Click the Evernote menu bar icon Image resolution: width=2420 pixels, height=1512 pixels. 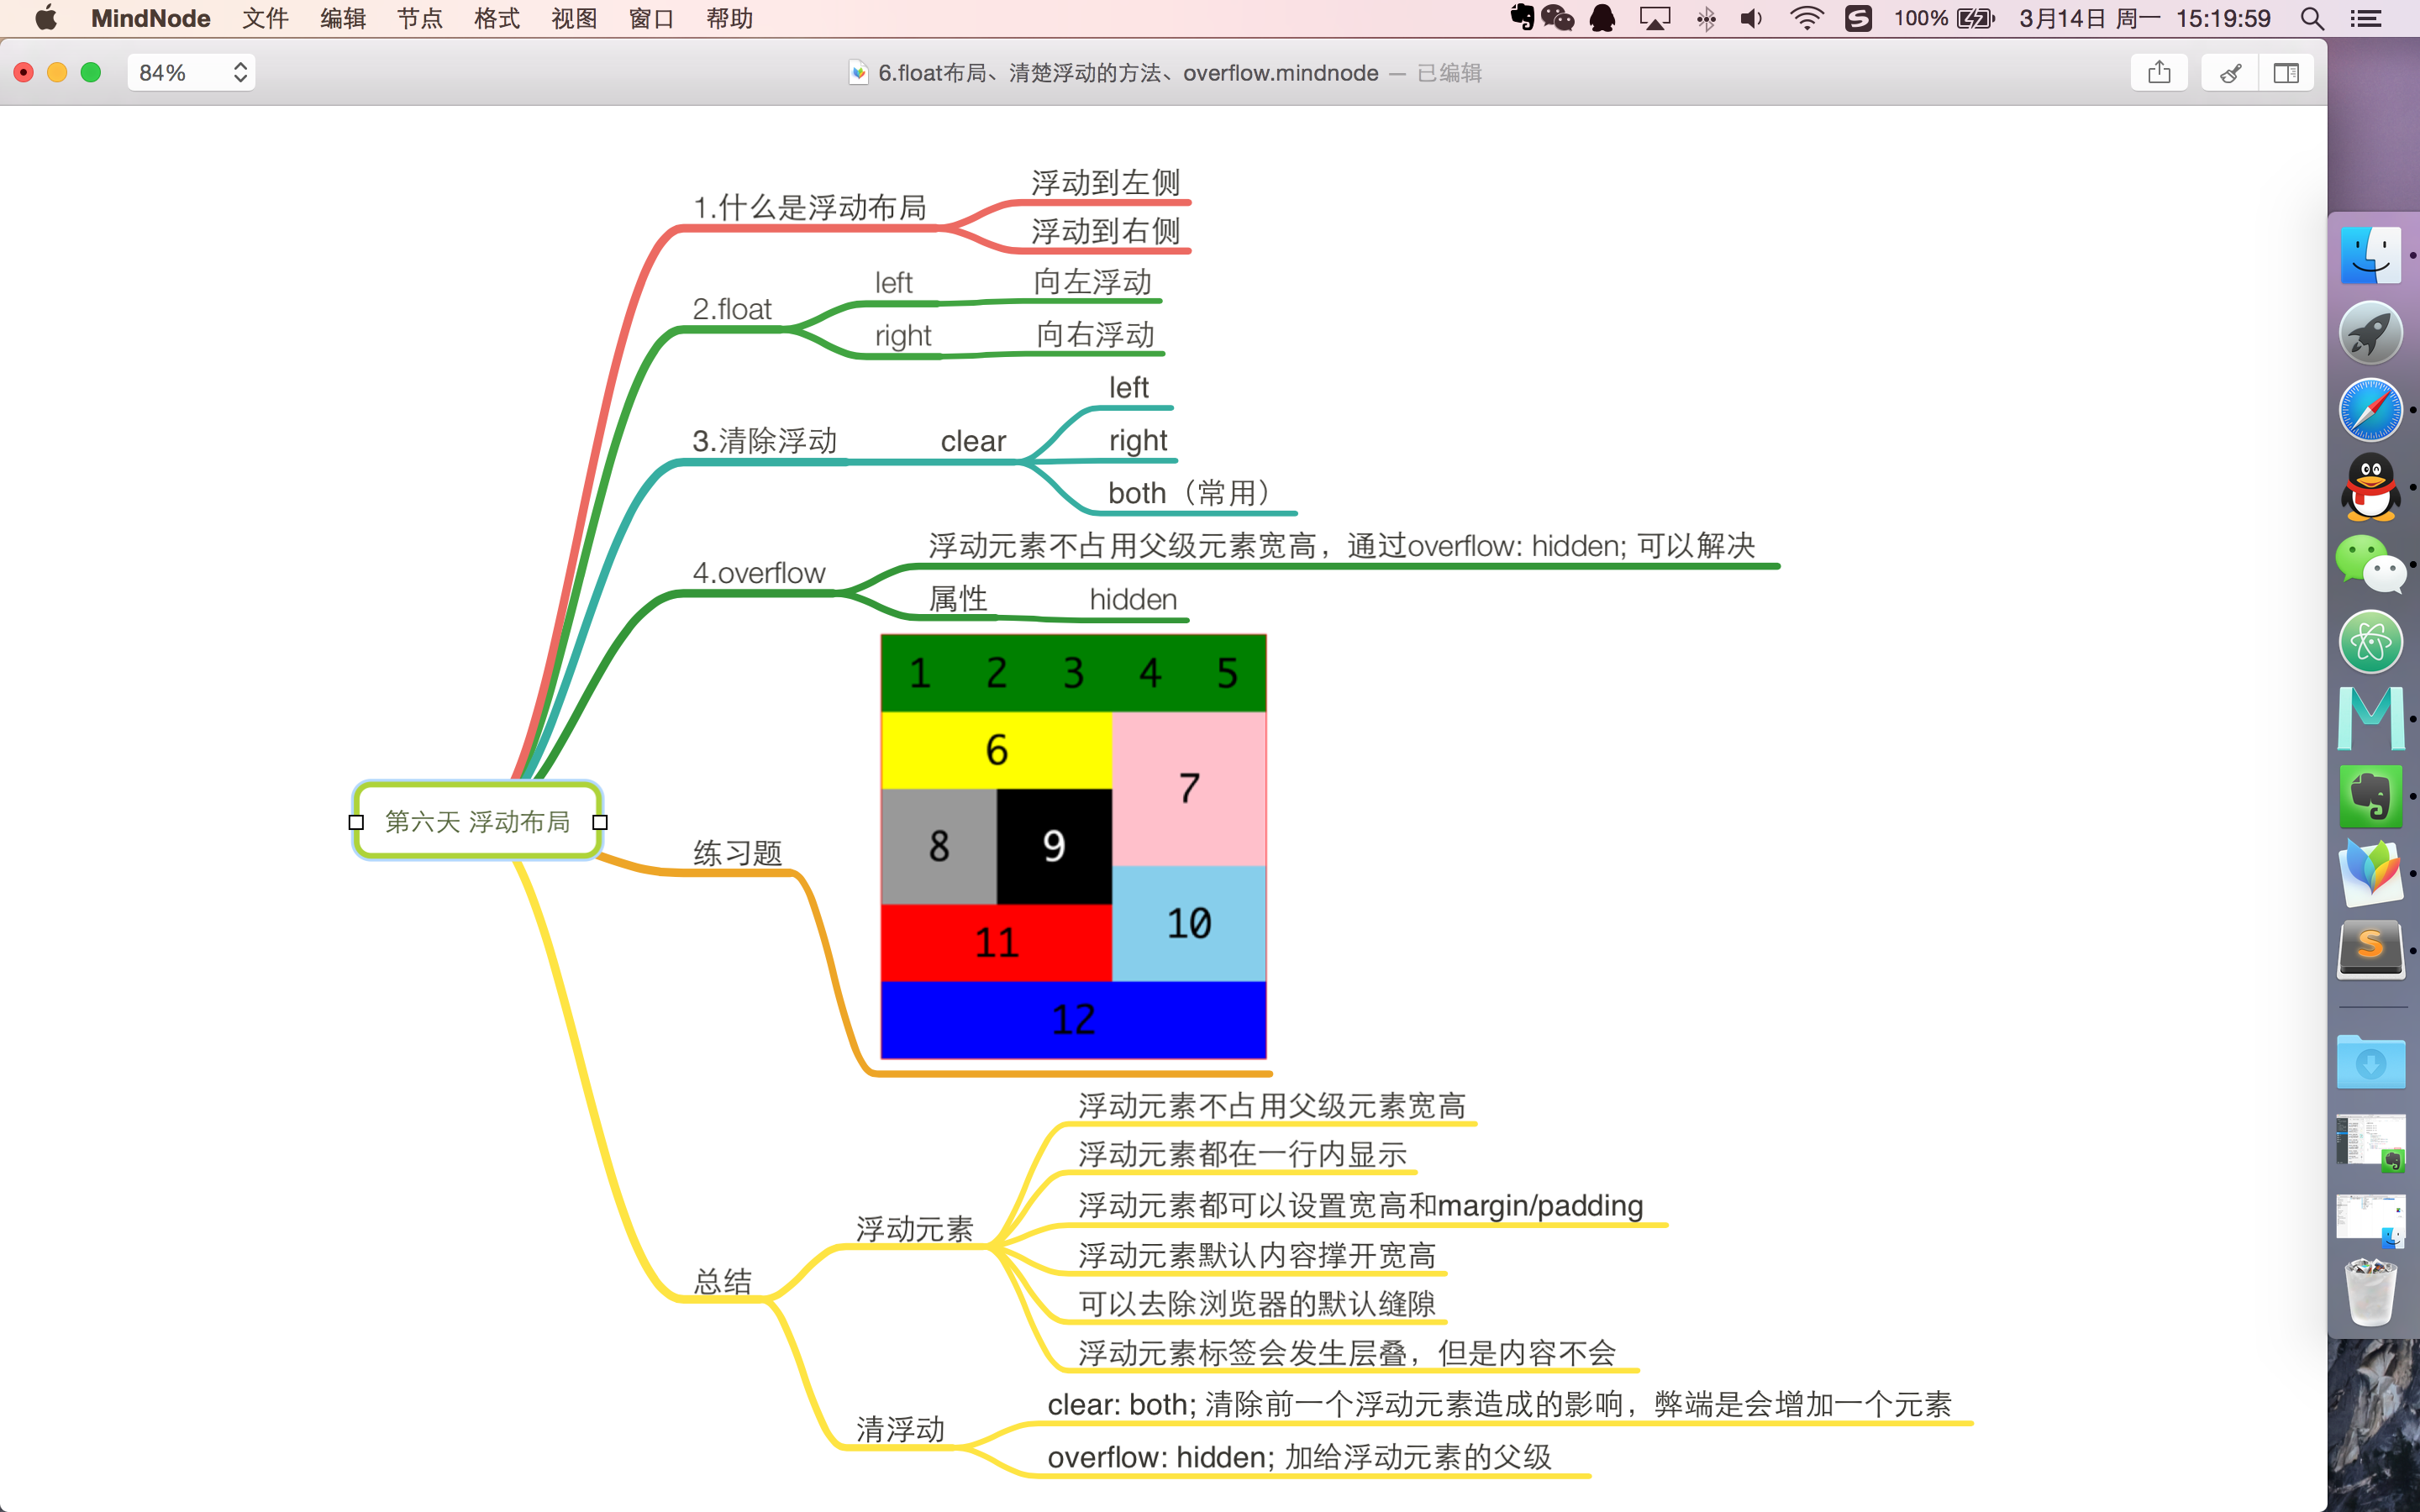pyautogui.click(x=1522, y=18)
